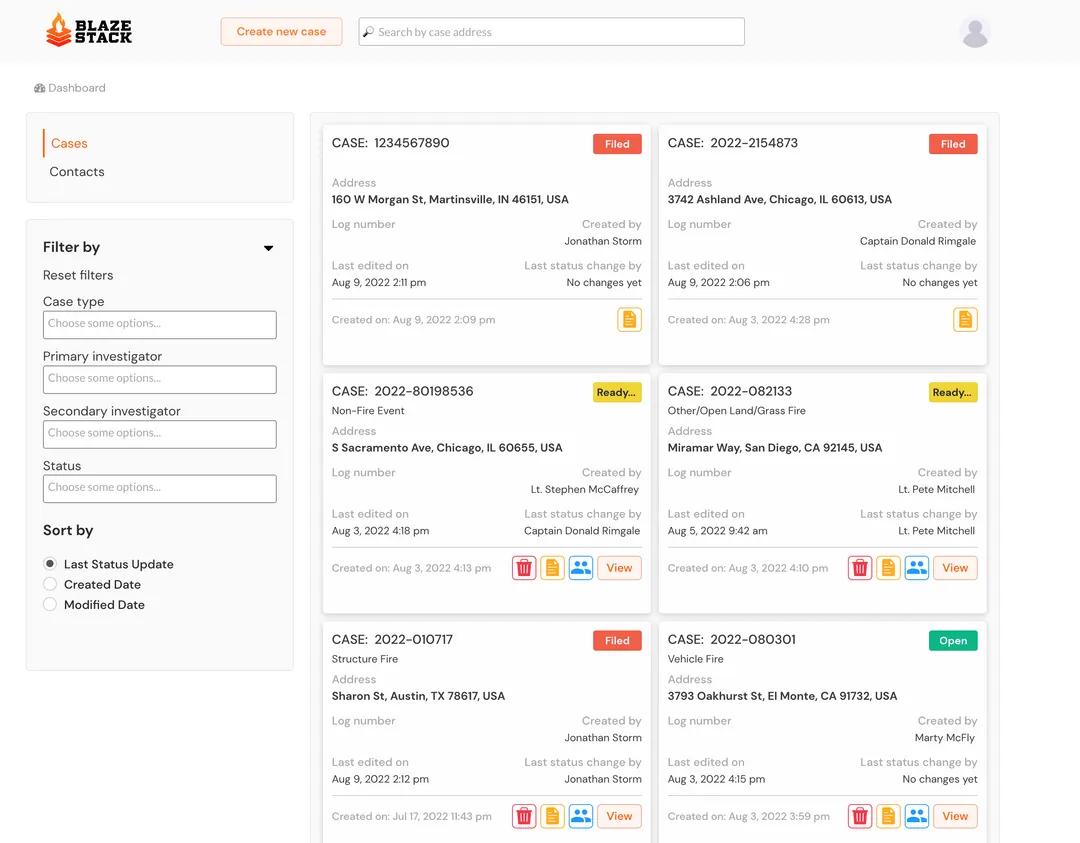Sort cases by Modified Date

pyautogui.click(x=50, y=605)
